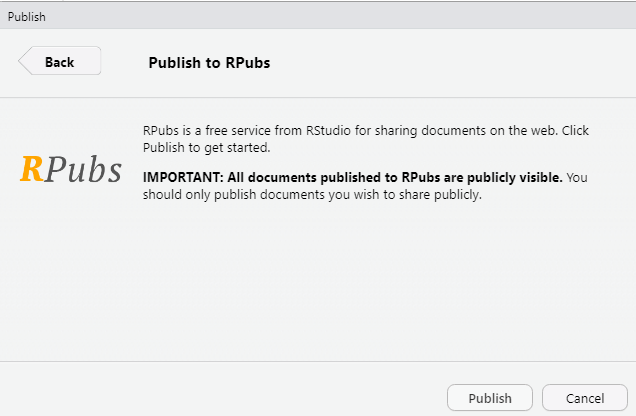Click 'RPubs is a free service' sentence
This screenshot has height=416, width=636.
point(212,132)
